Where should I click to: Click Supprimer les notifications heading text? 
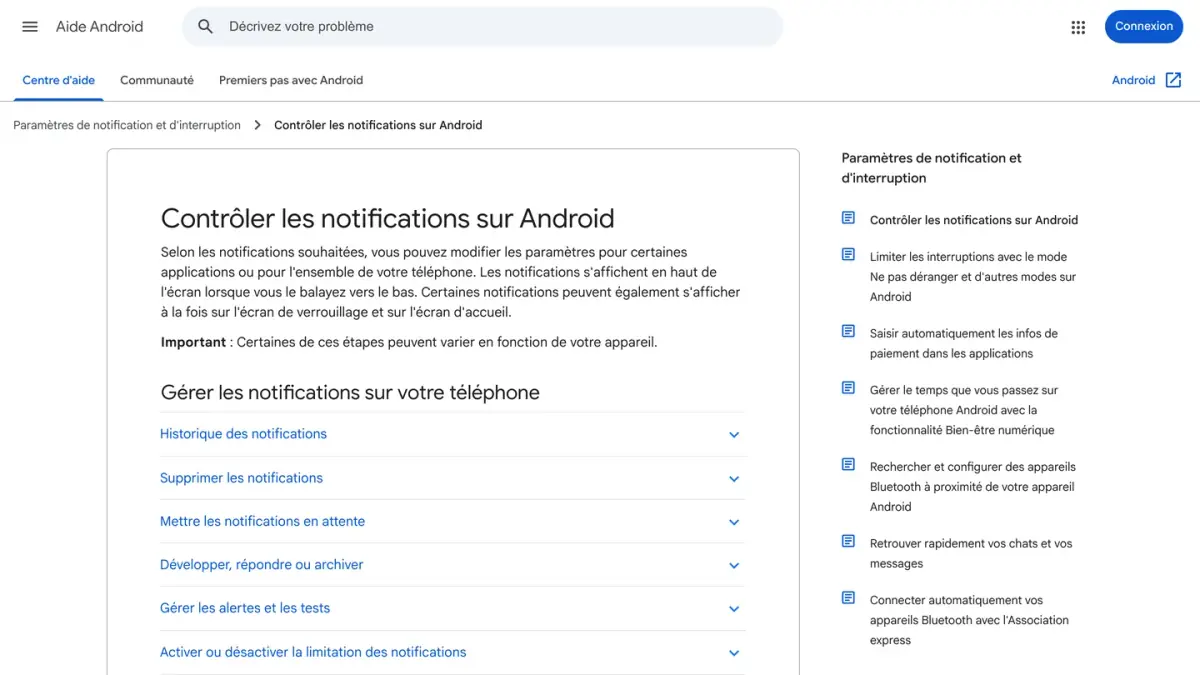click(241, 478)
